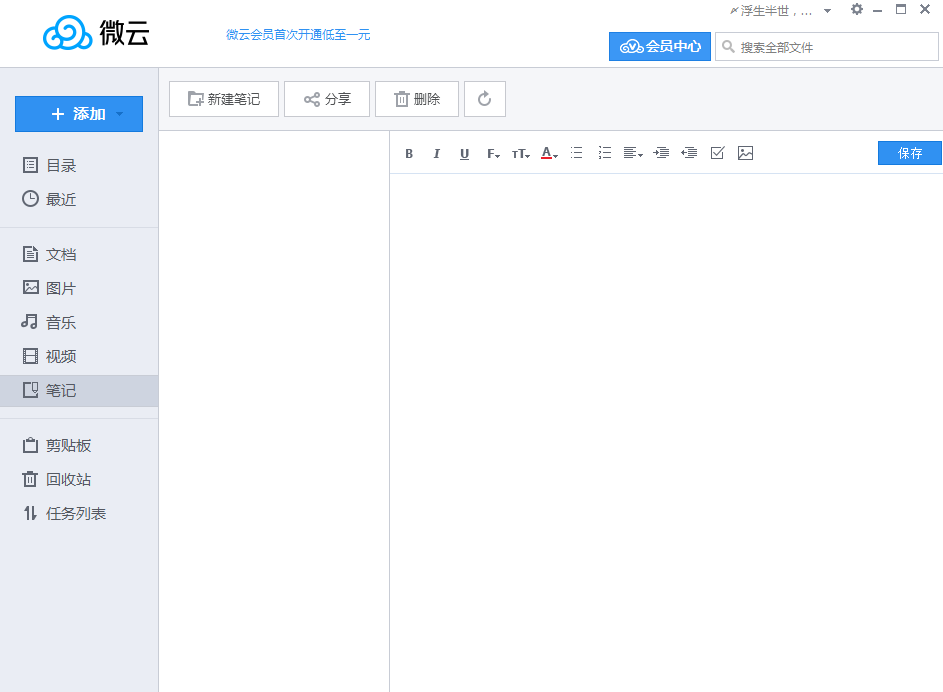Image resolution: width=943 pixels, height=692 pixels.
Task: Apply numbered list formatting
Action: pyautogui.click(x=604, y=152)
